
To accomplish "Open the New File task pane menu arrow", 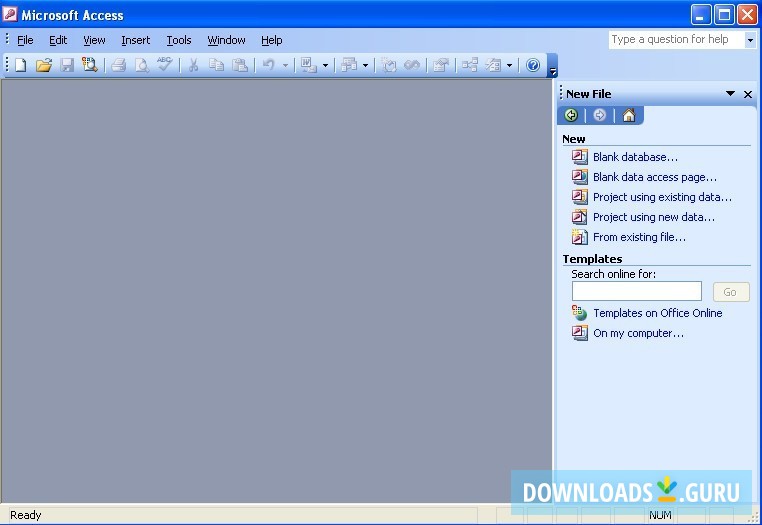I will tap(730, 93).
